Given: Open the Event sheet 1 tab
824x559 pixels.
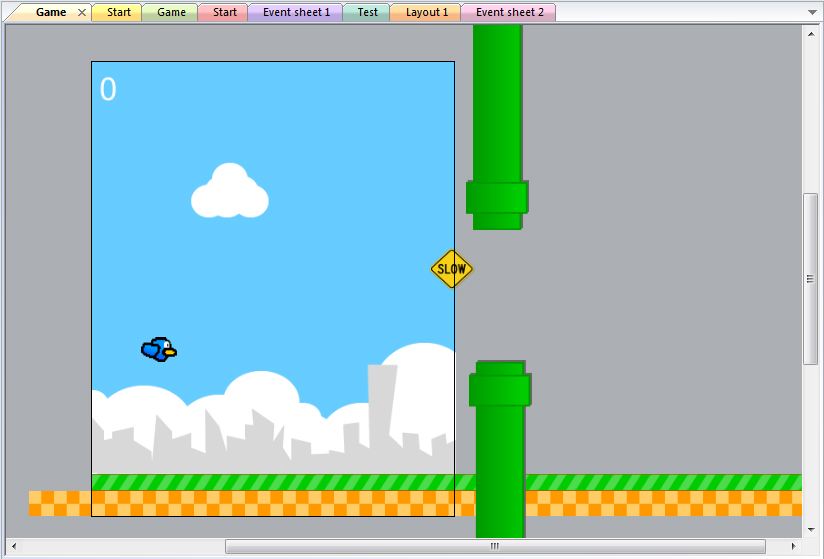Looking at the screenshot, I should pyautogui.click(x=296, y=12).
